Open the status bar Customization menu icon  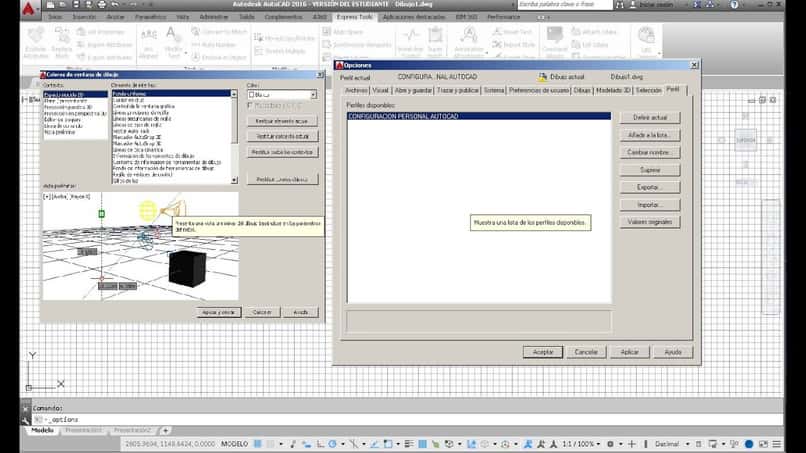(777, 444)
